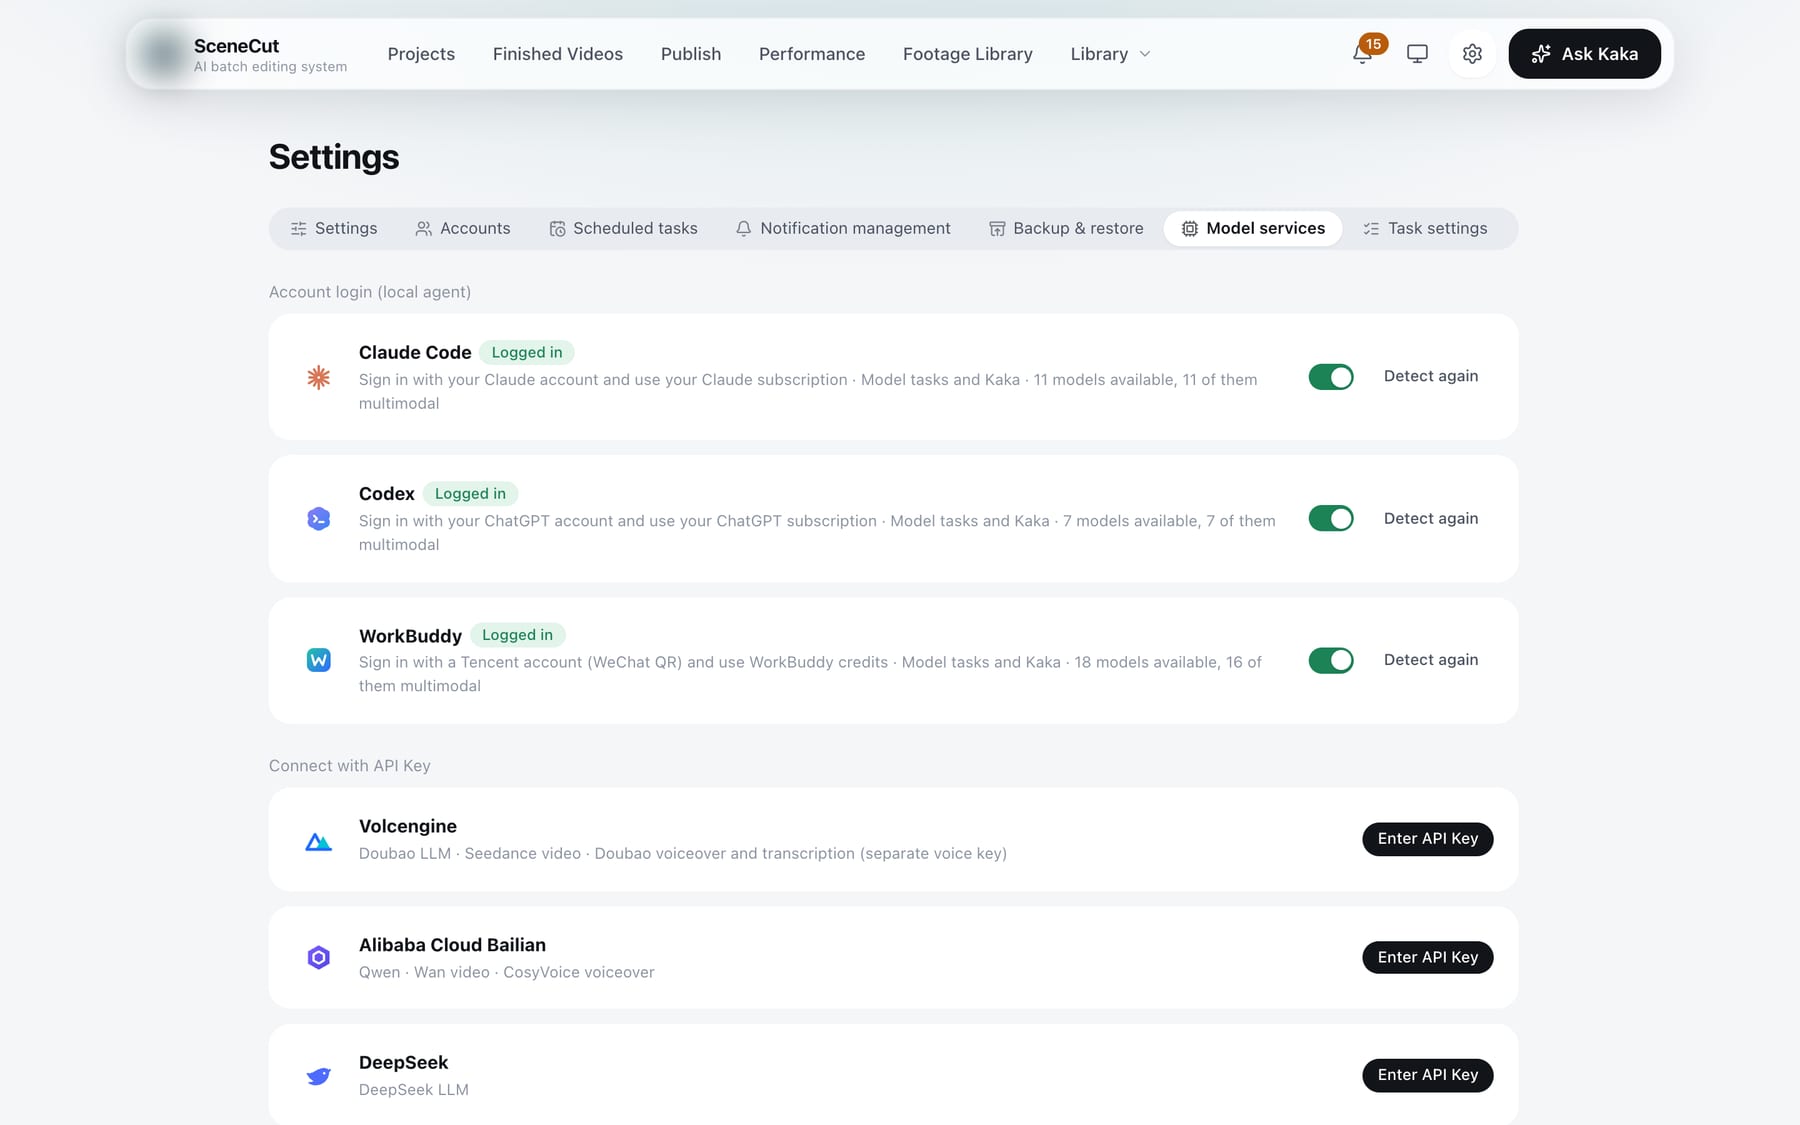Screen dimensions: 1800x1125
Task: Navigate to the Publish page
Action: pos(691,54)
